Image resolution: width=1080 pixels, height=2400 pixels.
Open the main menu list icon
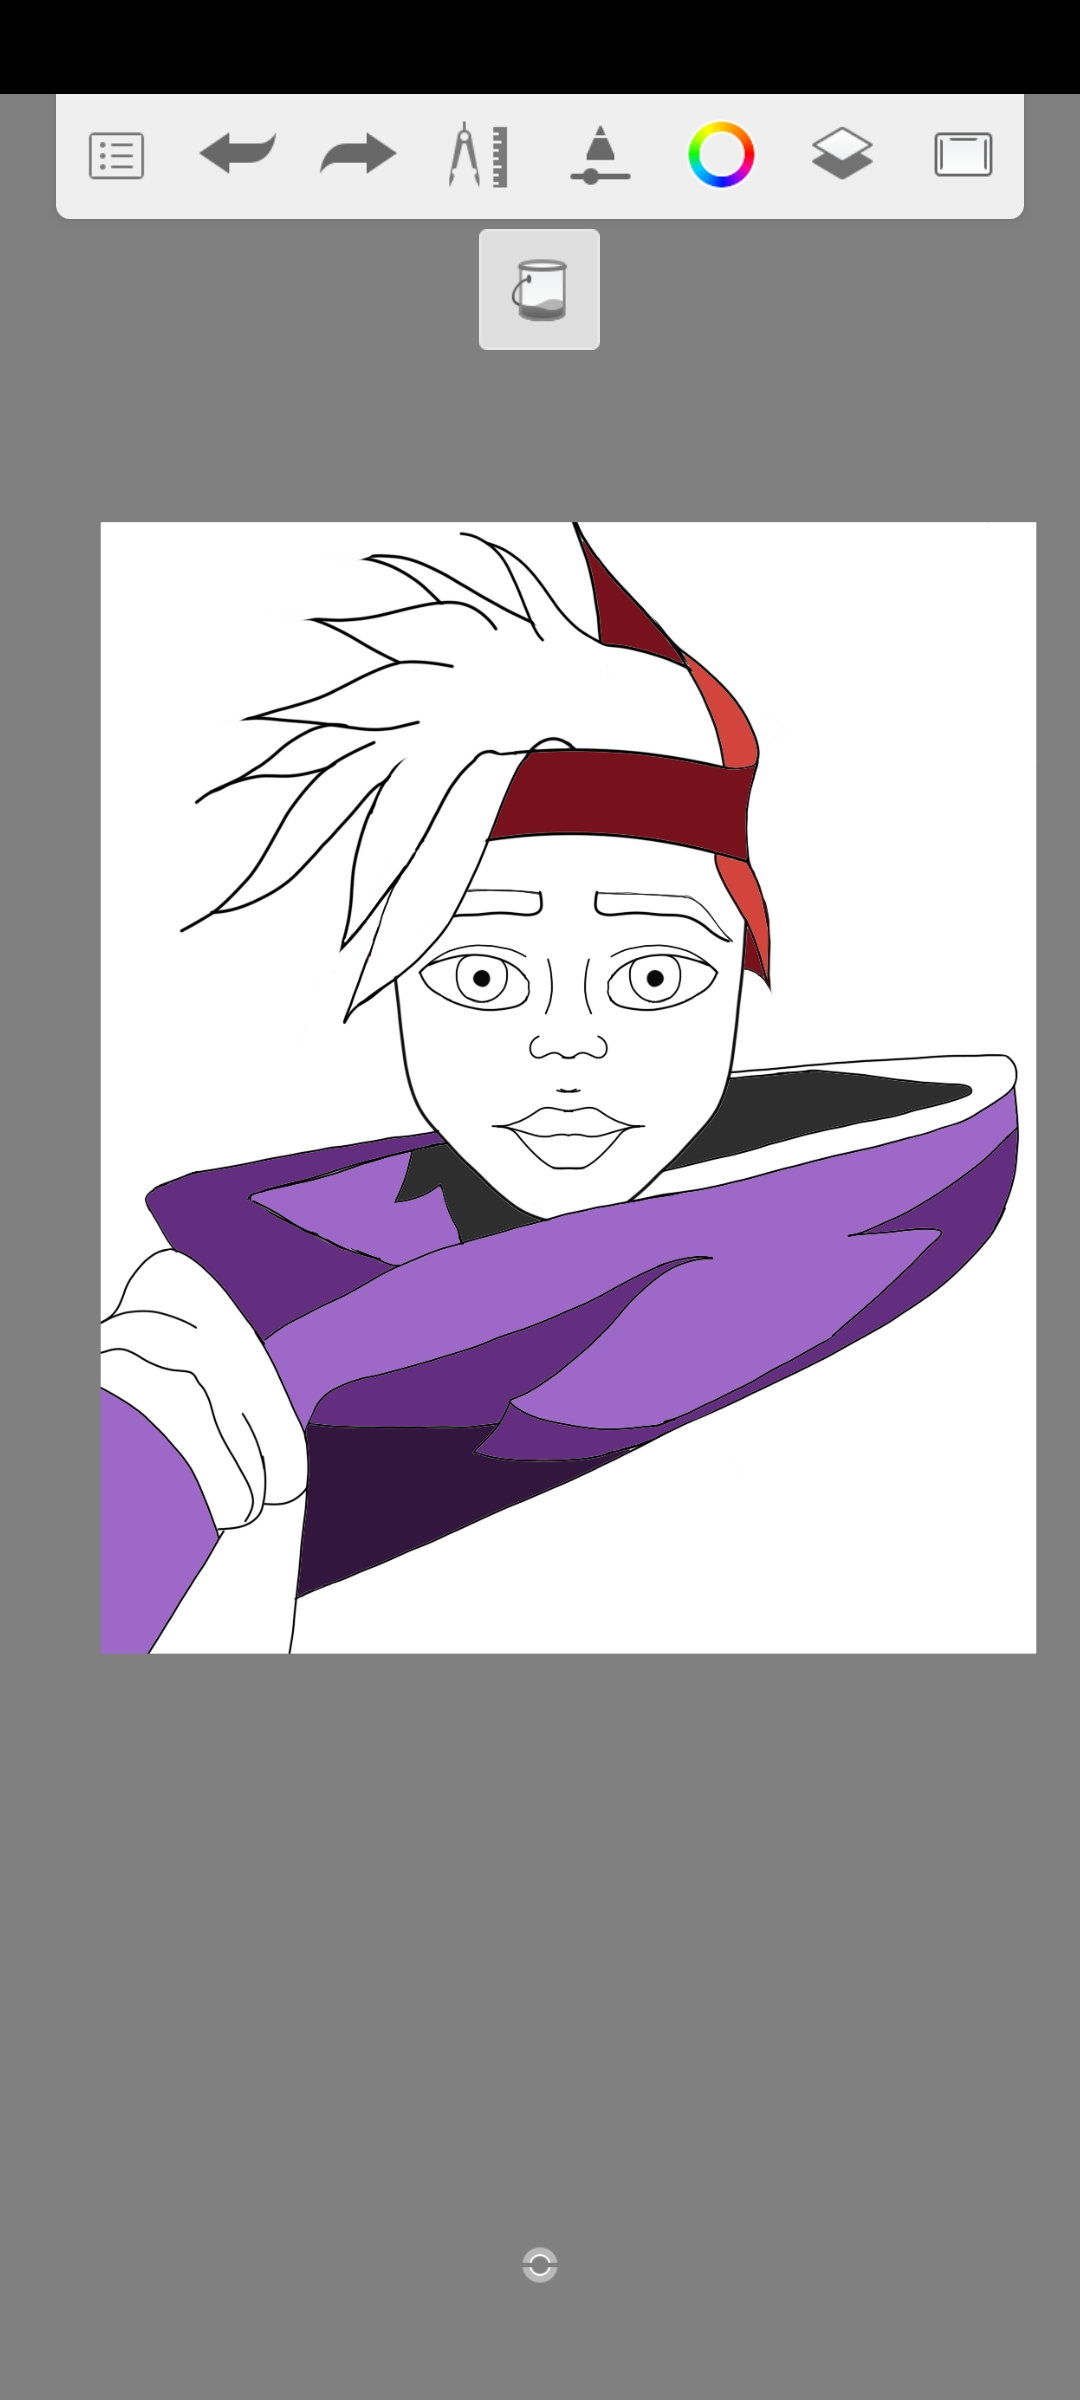coord(117,156)
